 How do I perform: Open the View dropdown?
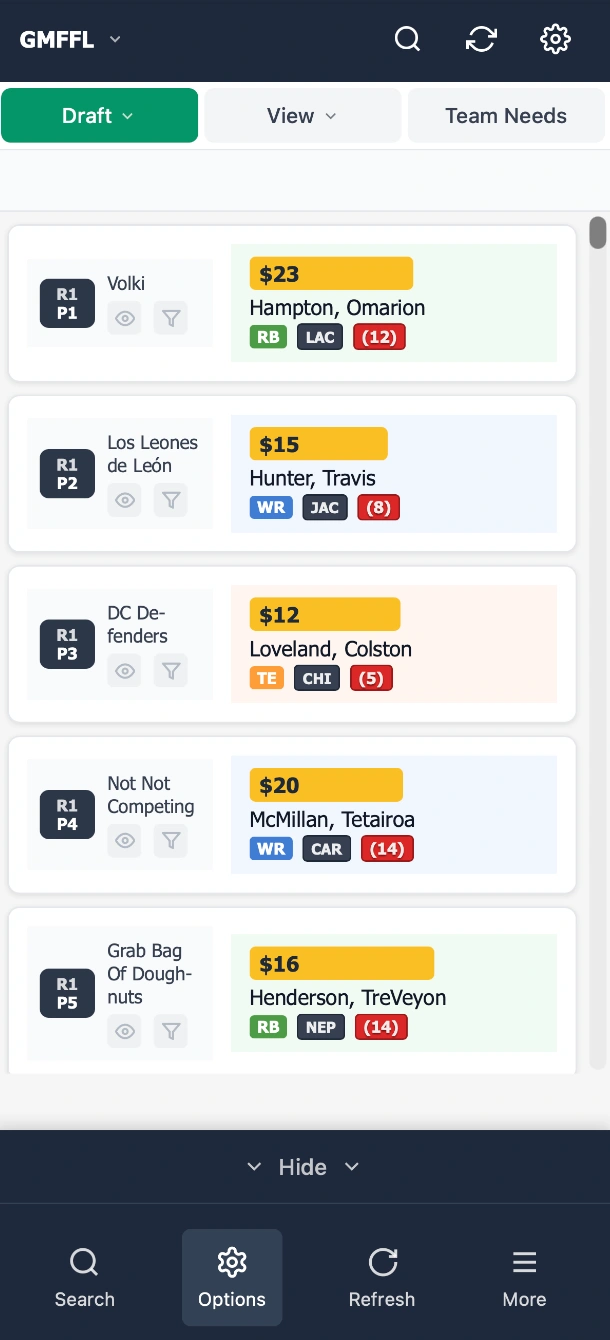(x=302, y=115)
